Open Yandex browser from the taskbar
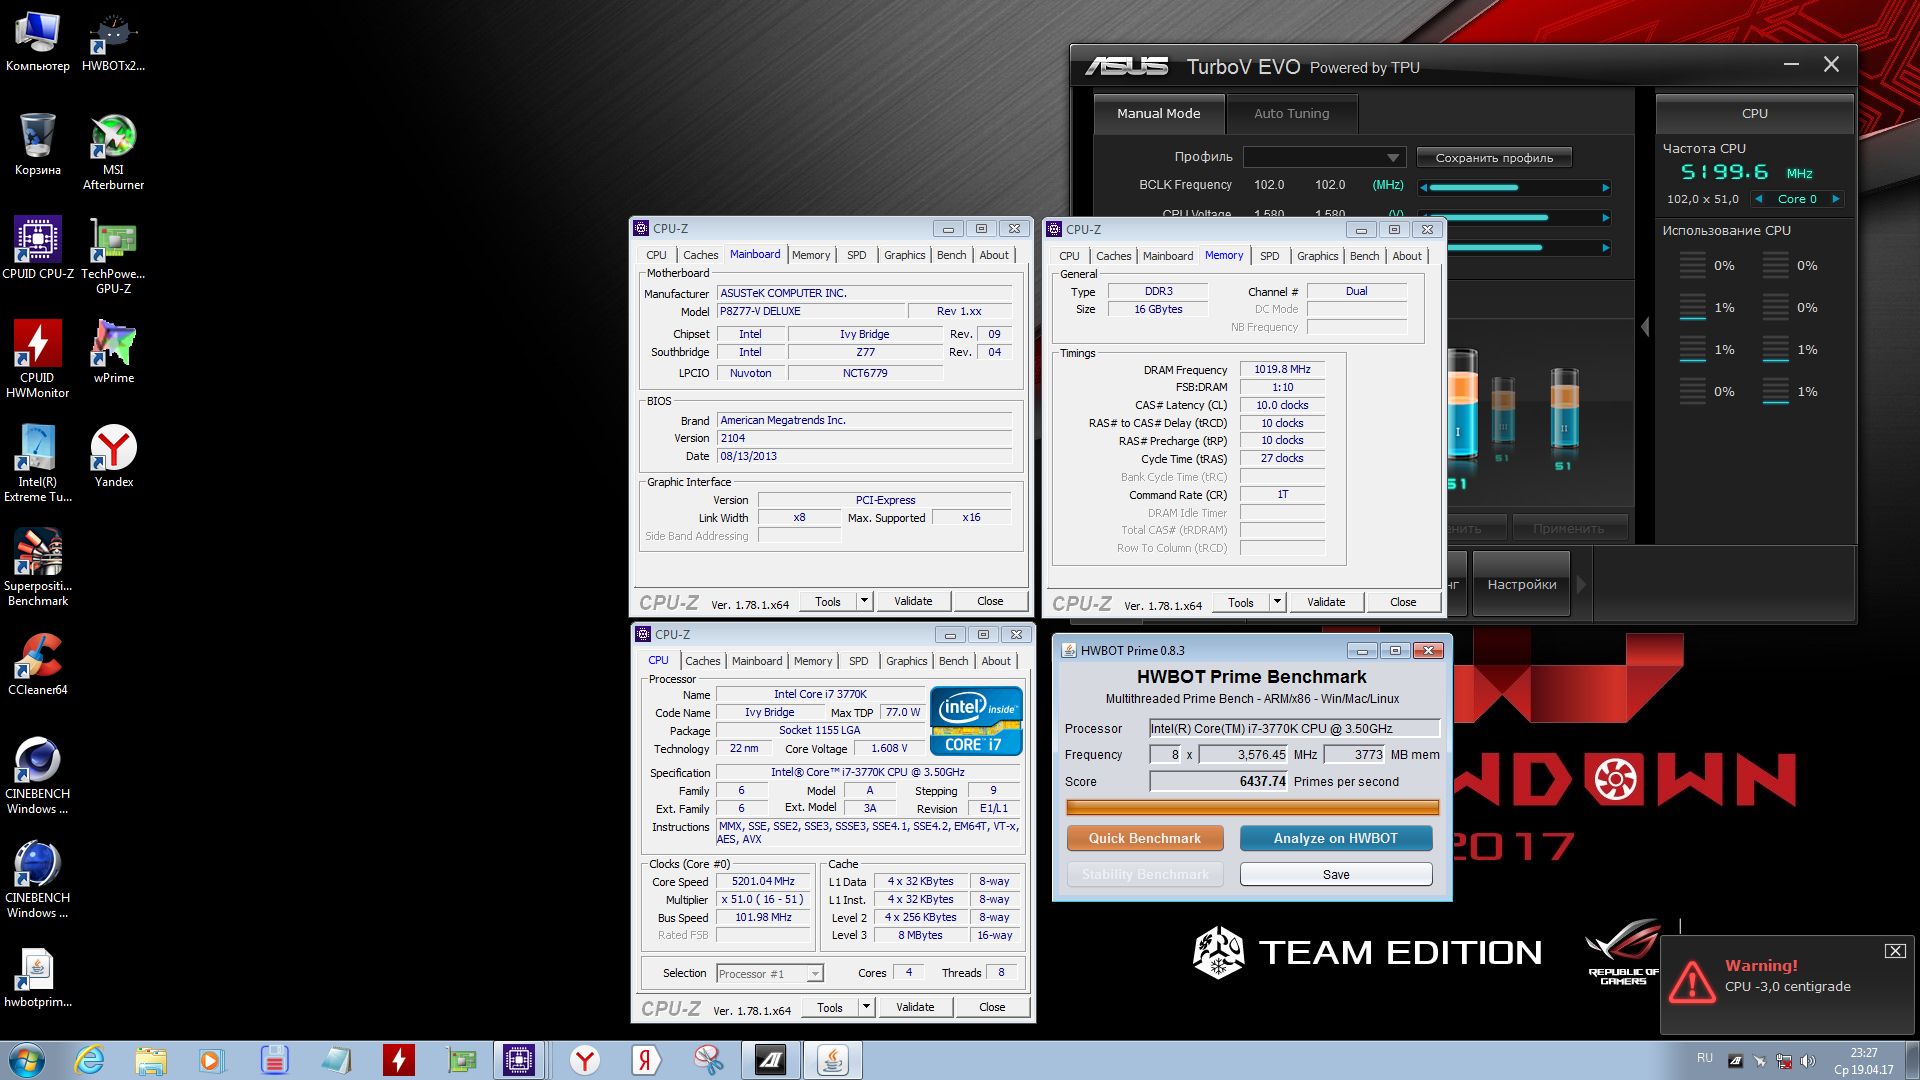This screenshot has width=1920, height=1080. point(585,1060)
